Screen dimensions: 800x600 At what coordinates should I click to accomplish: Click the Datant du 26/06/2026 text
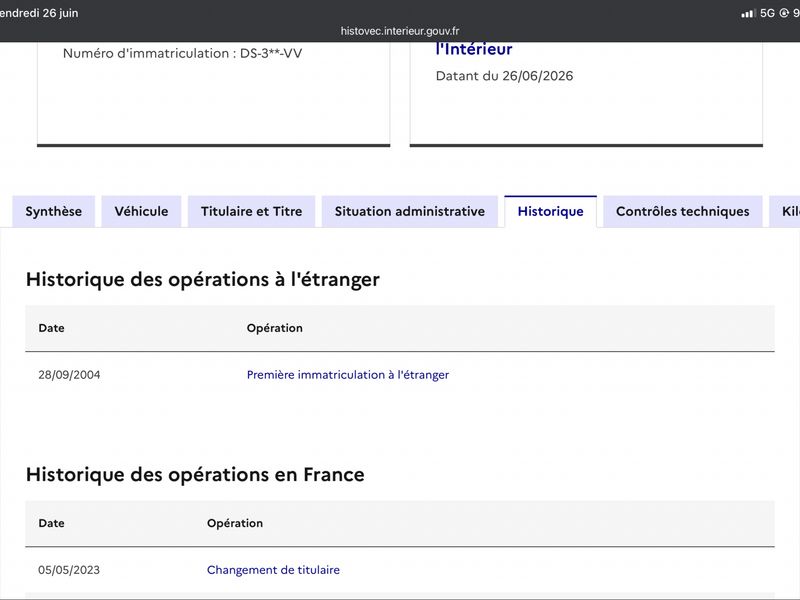[505, 76]
